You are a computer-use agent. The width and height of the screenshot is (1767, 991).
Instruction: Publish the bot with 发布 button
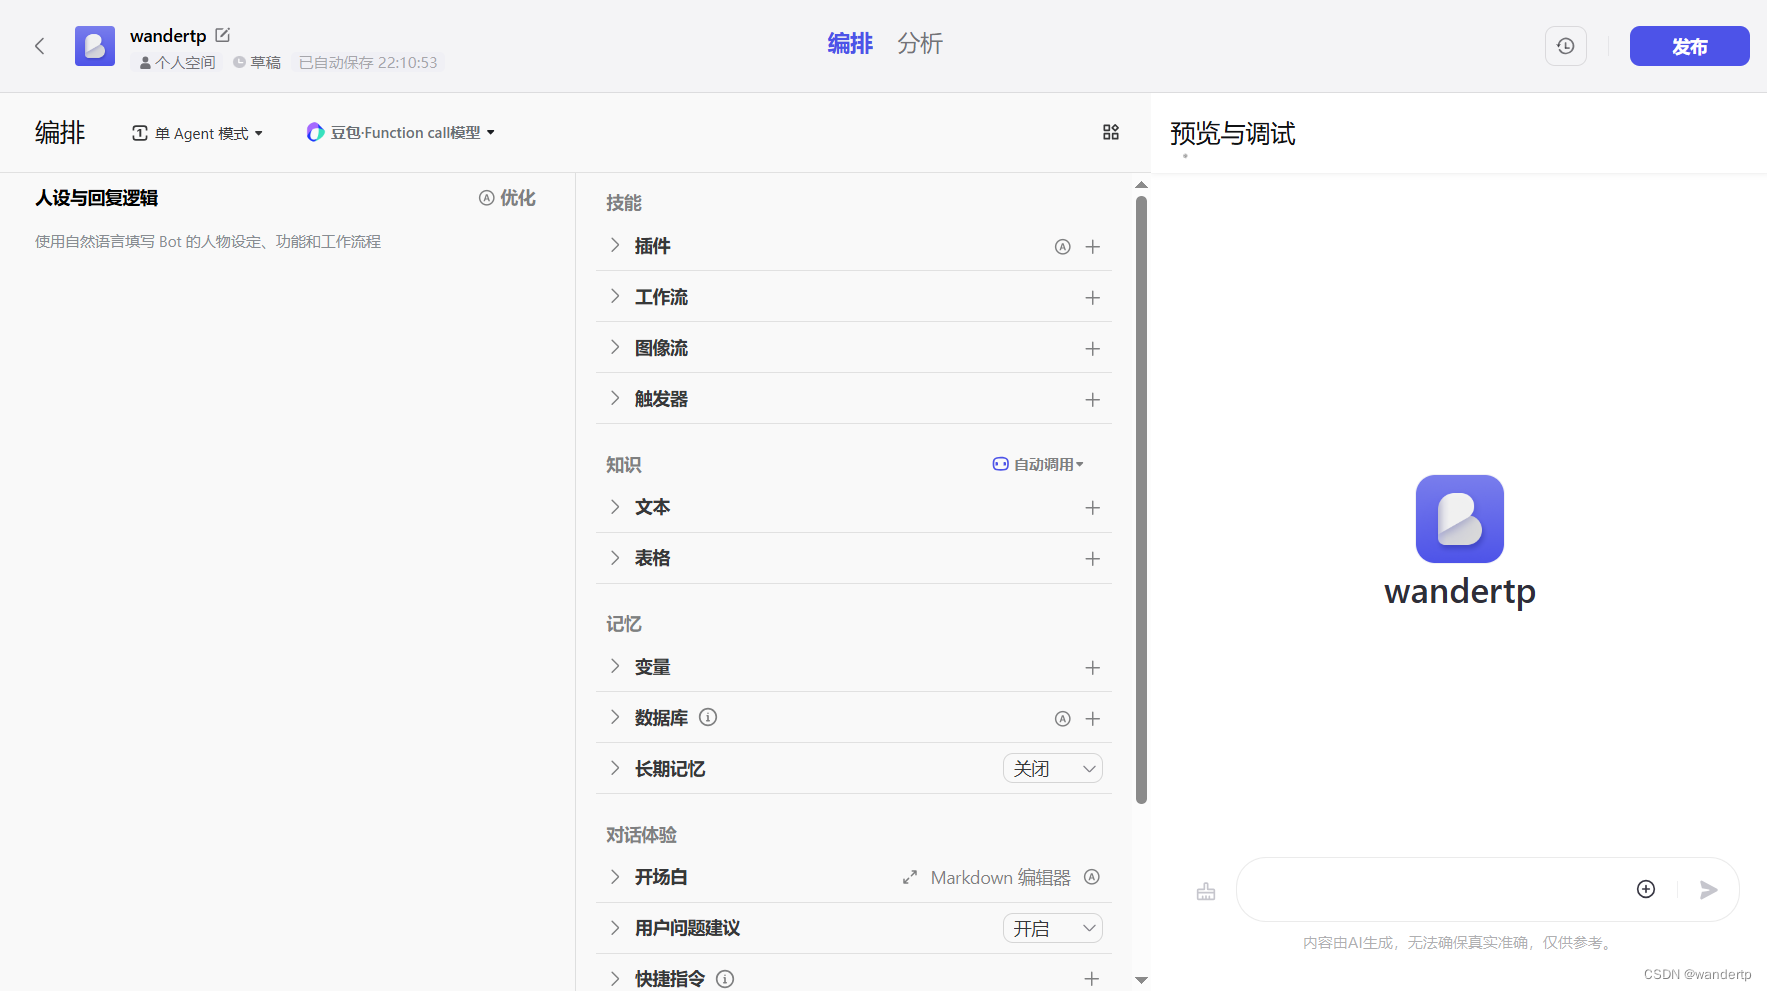coord(1689,46)
